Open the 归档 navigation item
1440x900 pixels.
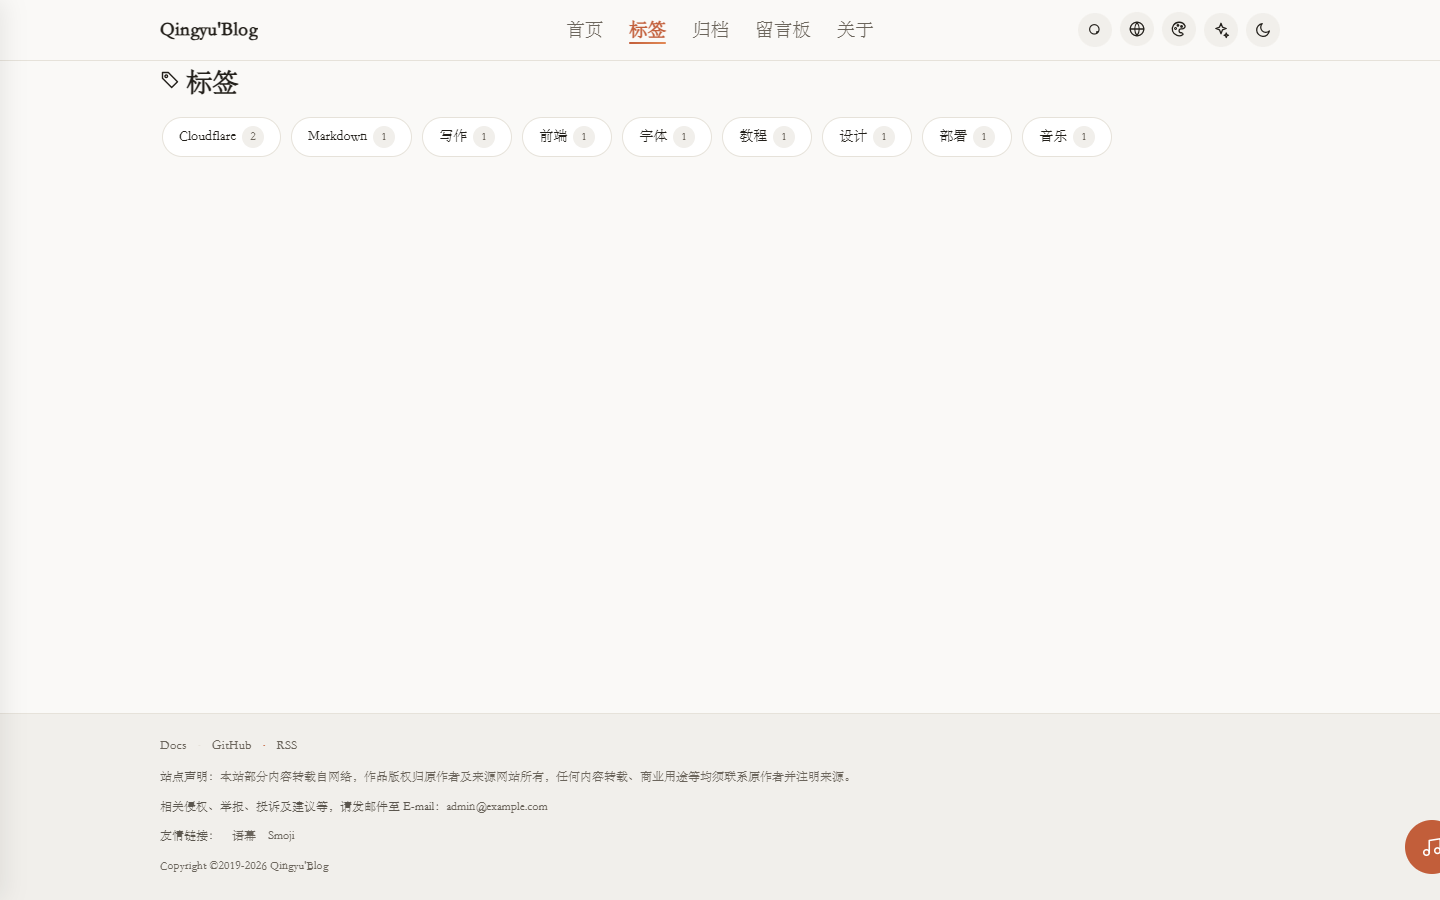pos(710,30)
